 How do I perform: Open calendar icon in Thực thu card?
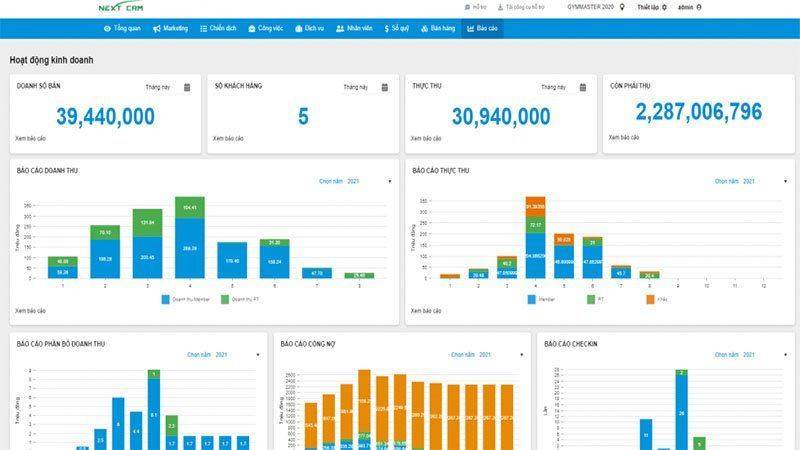click(x=582, y=87)
